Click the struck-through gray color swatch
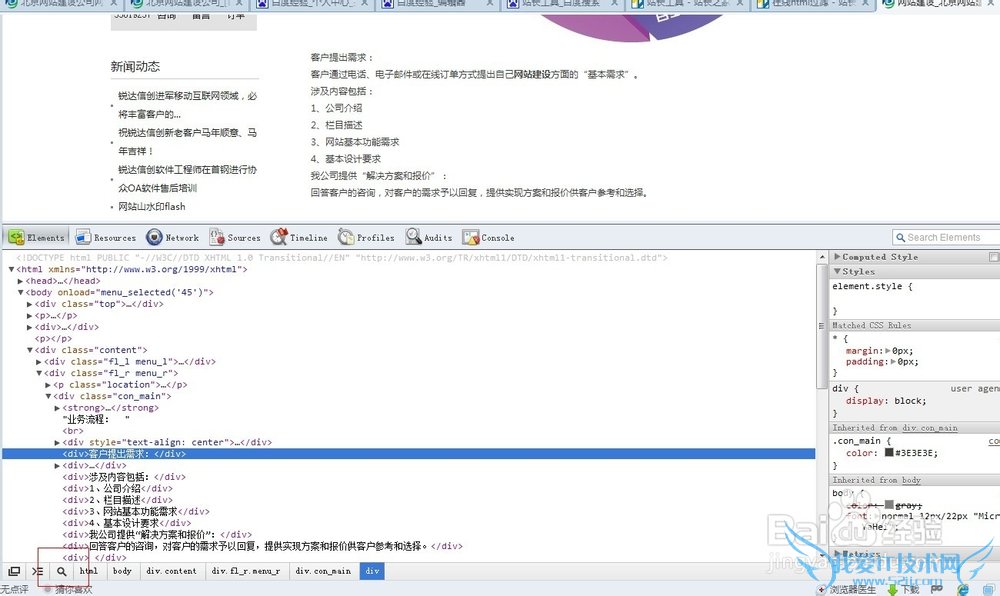This screenshot has width=1000, height=596. [889, 505]
